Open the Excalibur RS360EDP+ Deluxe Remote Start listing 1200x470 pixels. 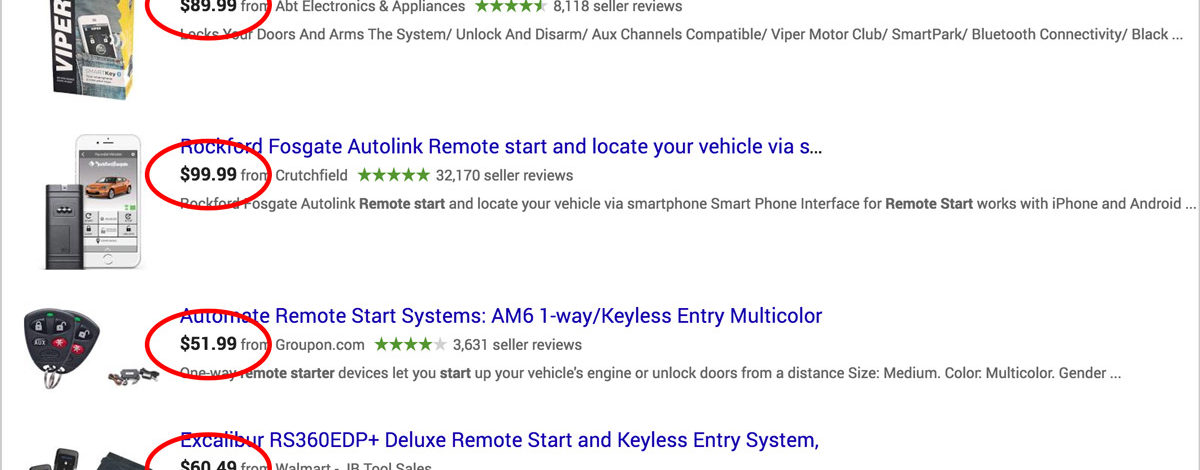(499, 440)
